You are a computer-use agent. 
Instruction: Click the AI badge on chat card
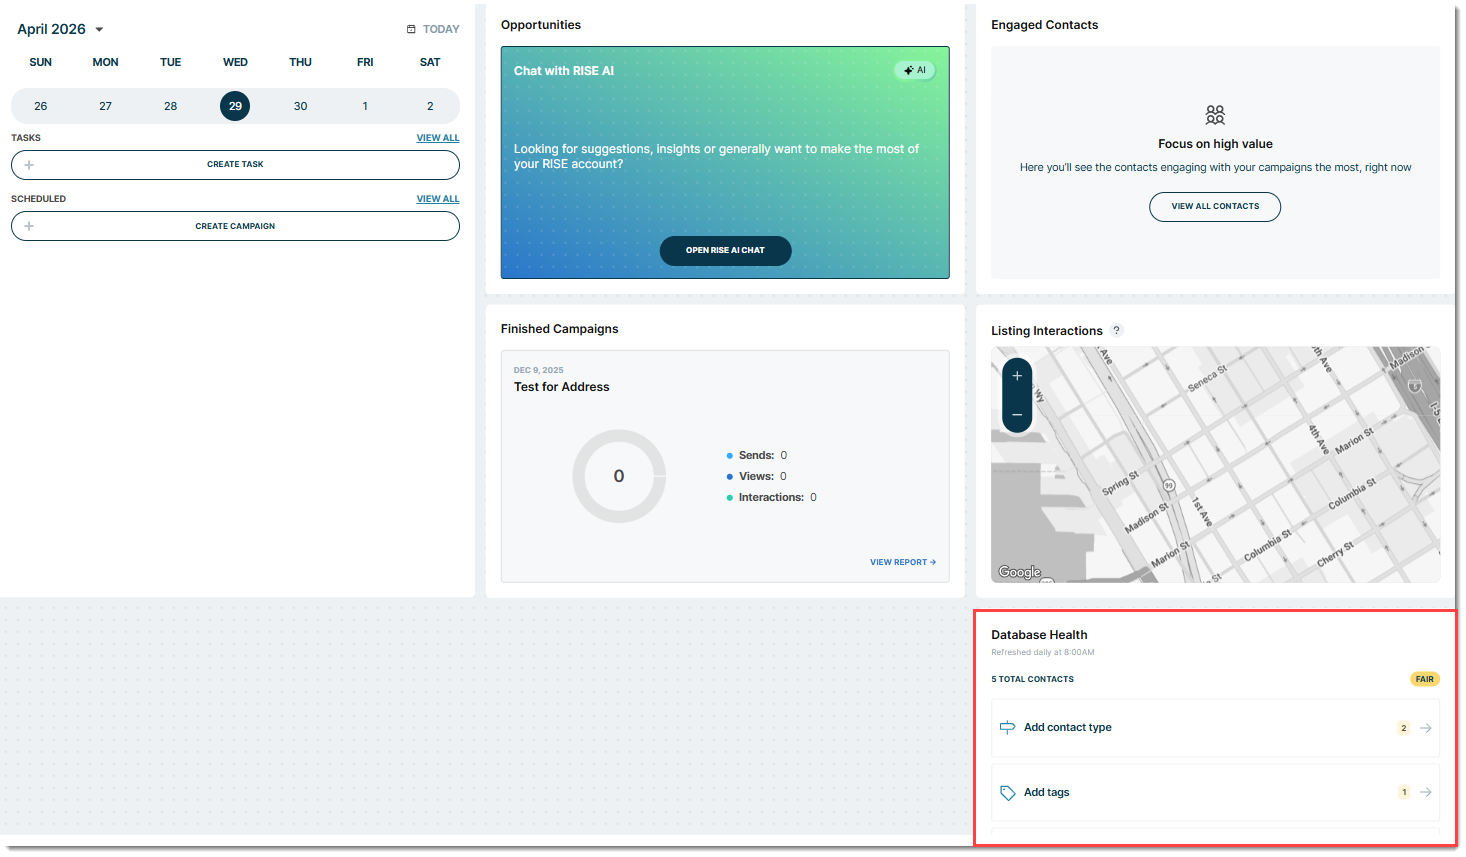[915, 70]
